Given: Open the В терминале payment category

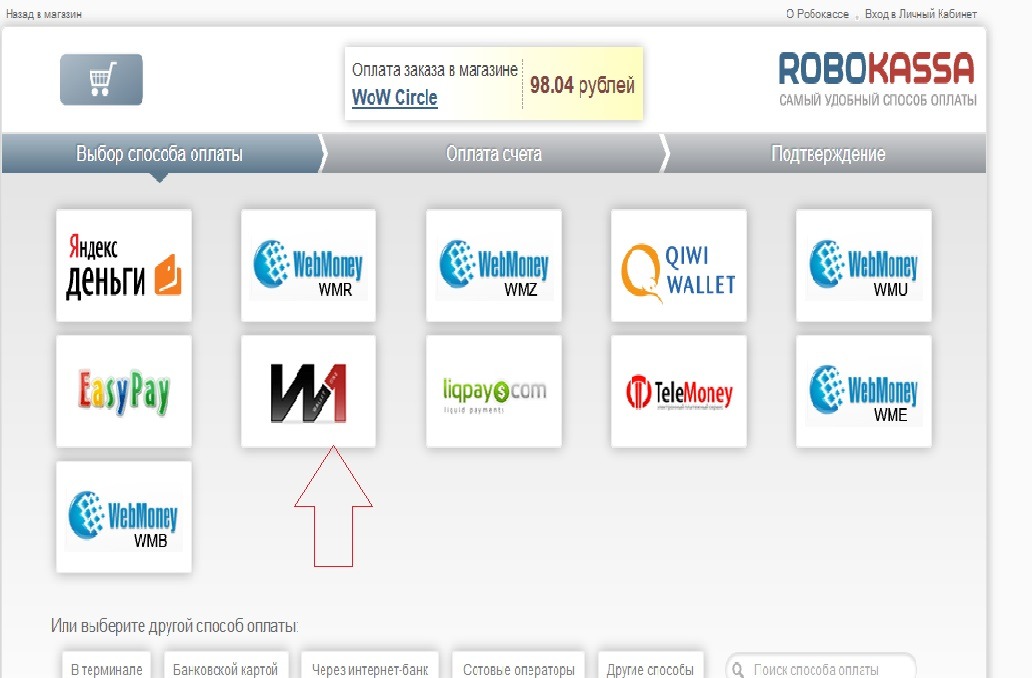Looking at the screenshot, I should coord(107,667).
